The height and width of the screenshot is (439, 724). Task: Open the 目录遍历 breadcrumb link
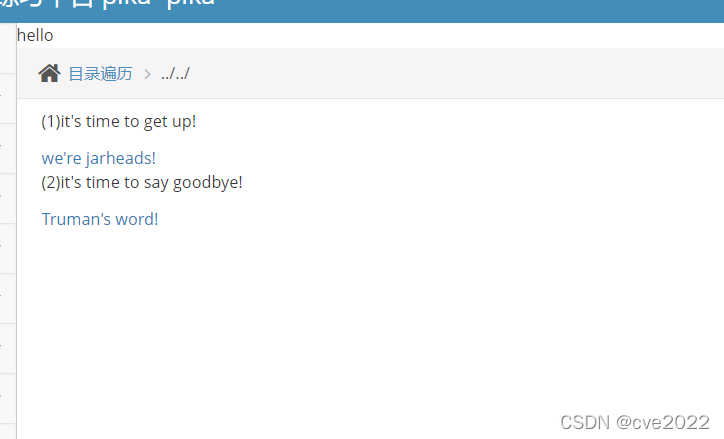click(100, 74)
